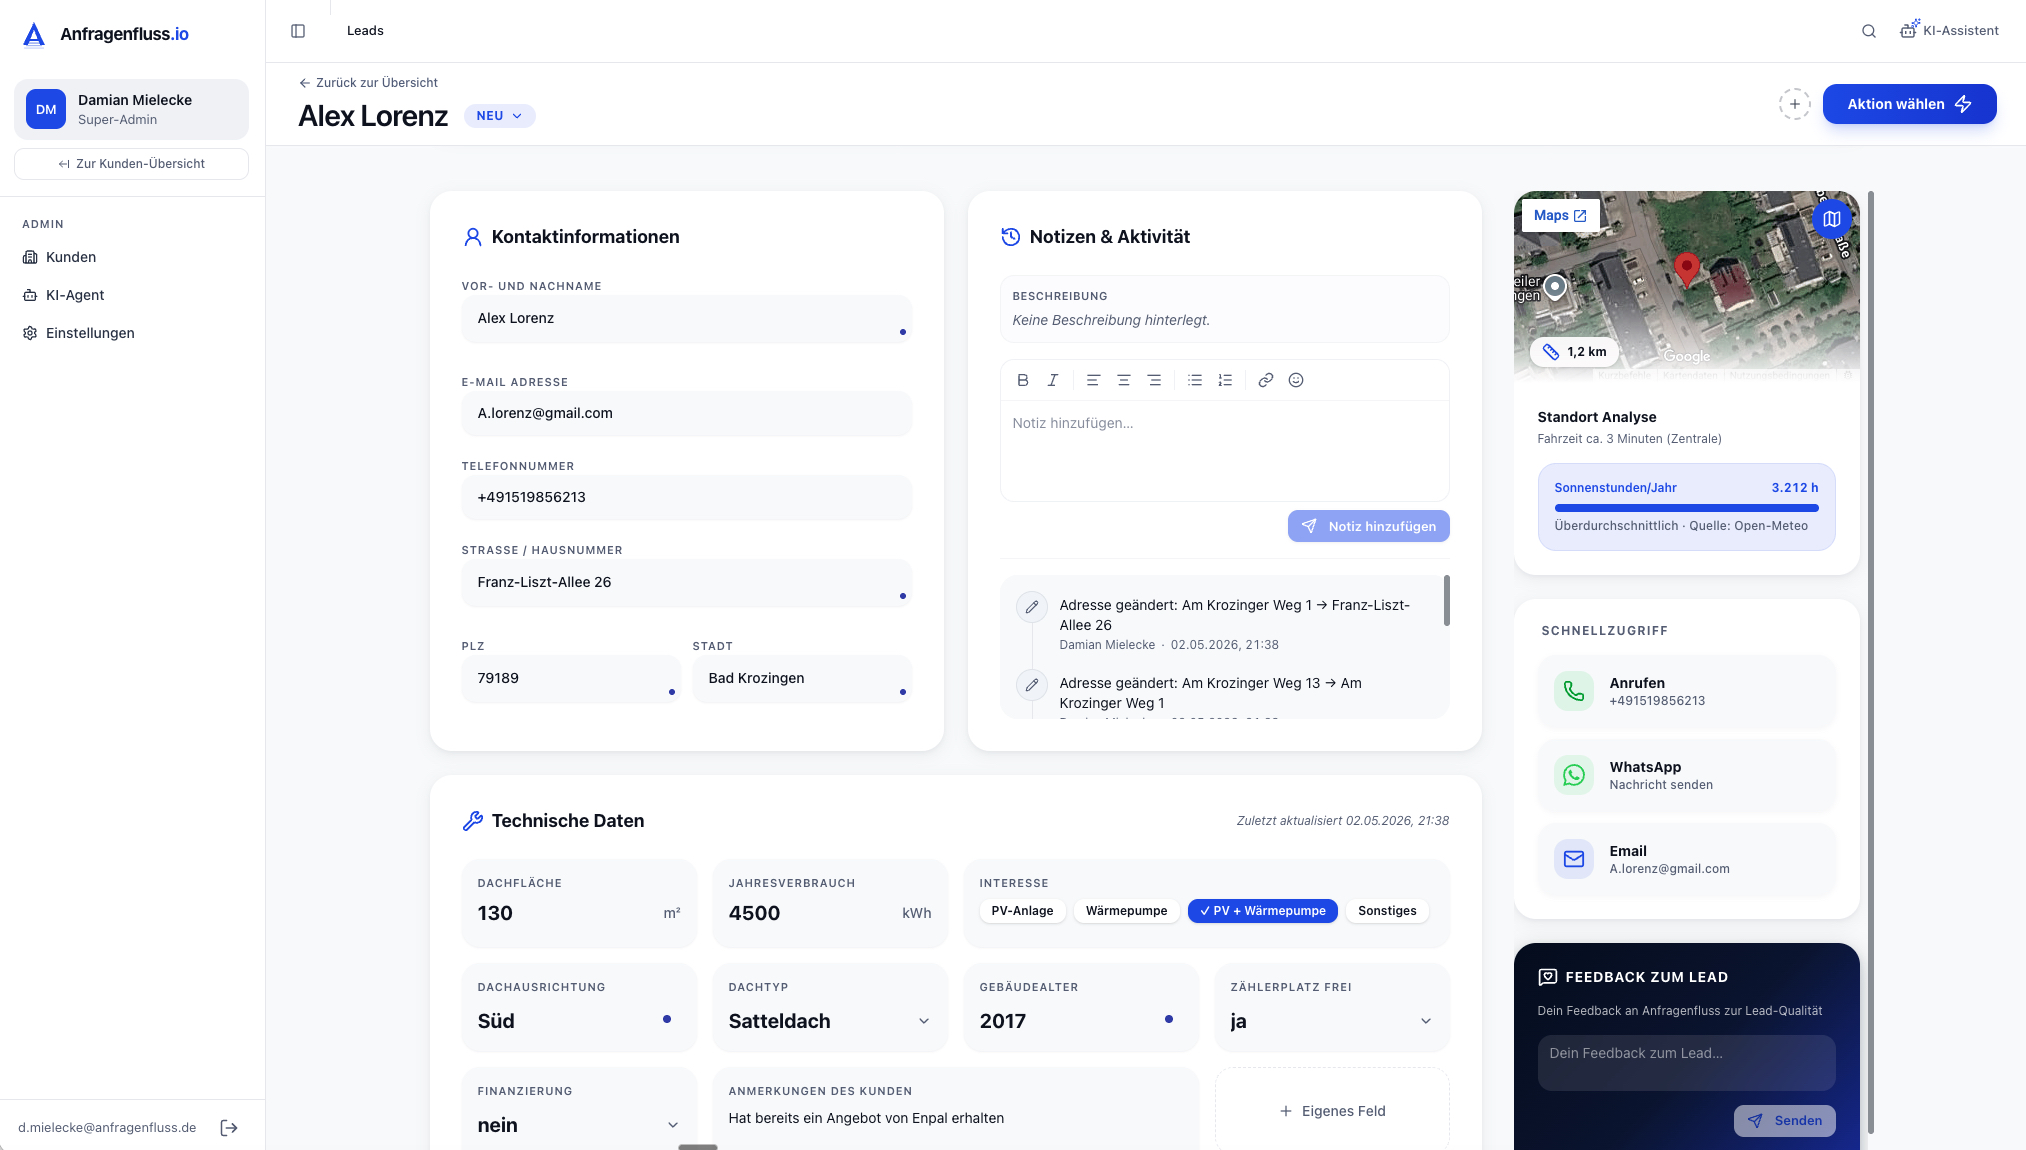This screenshot has width=2026, height=1150.
Task: Click the 1,2 km distance badge
Action: coord(1574,352)
